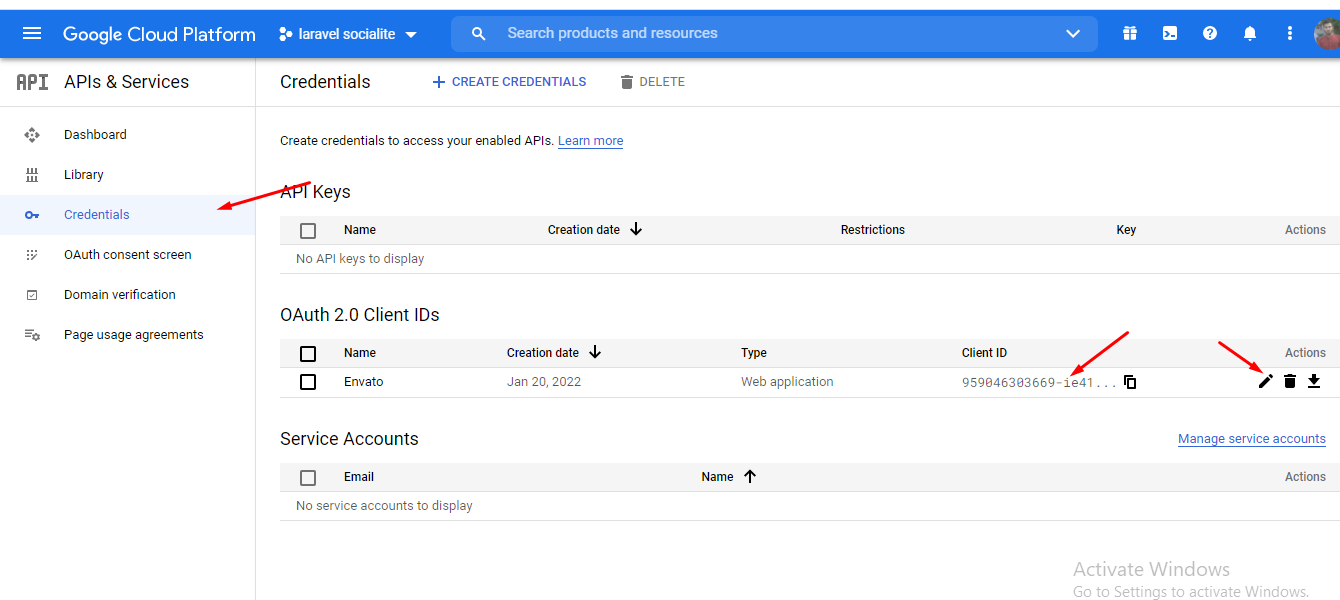Go to OAuth consent screen in sidebar
The width and height of the screenshot is (1340, 600).
click(x=127, y=255)
